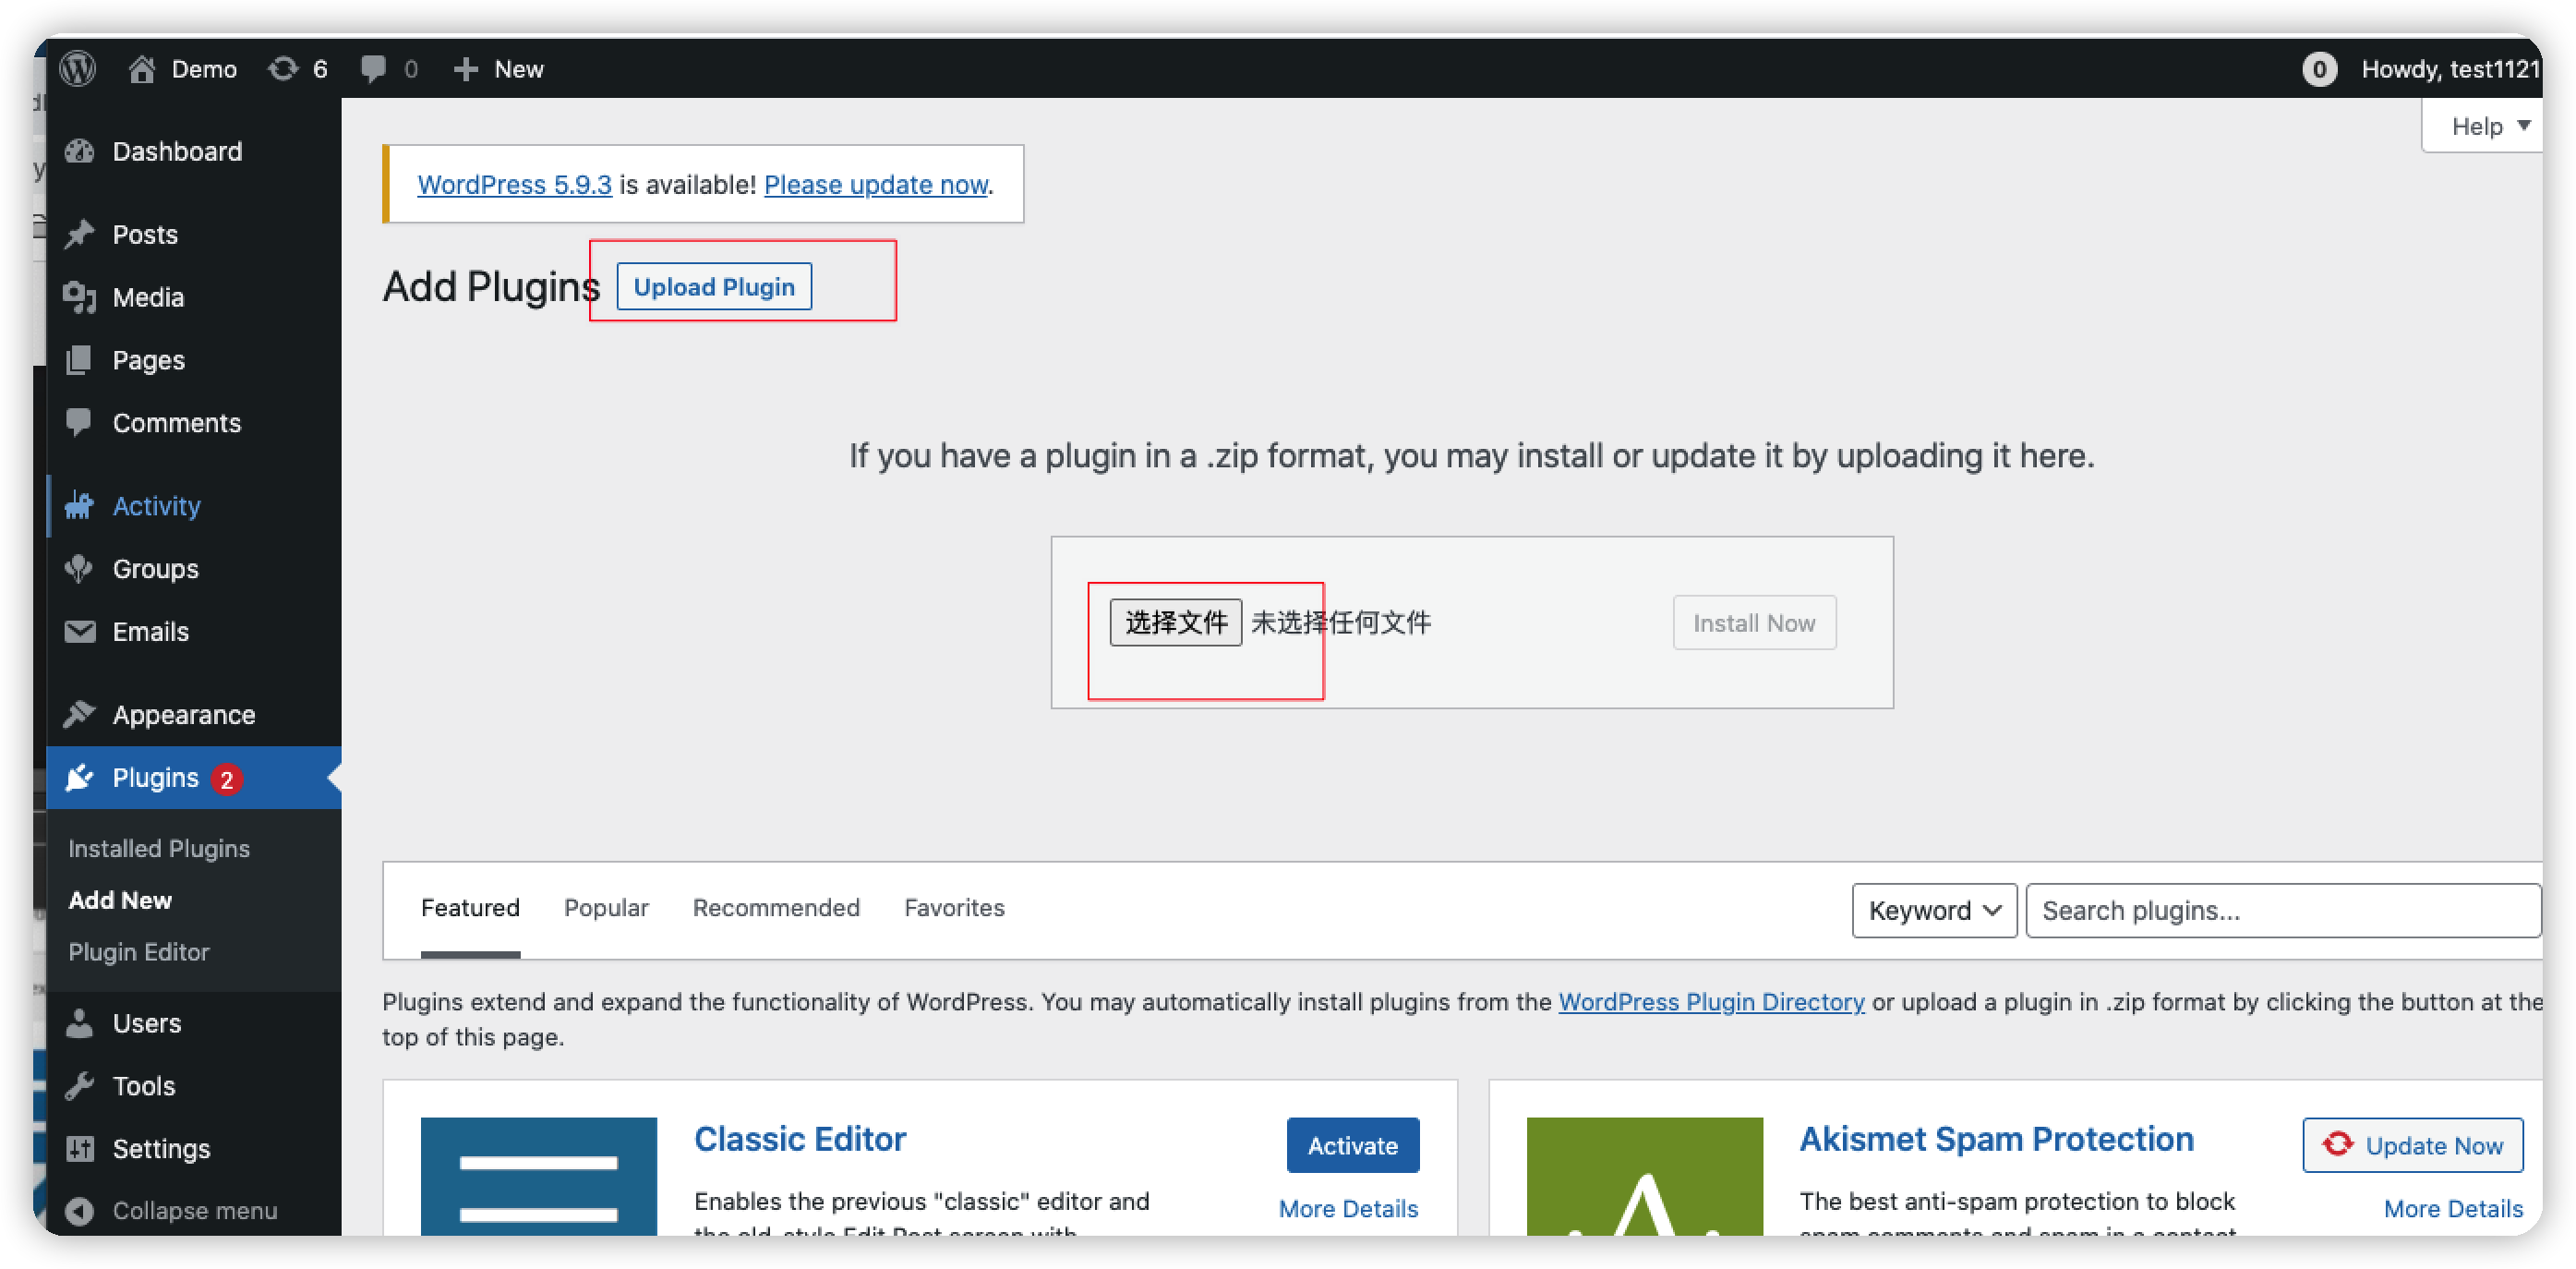Open comments via the speech bubble icon

372,68
